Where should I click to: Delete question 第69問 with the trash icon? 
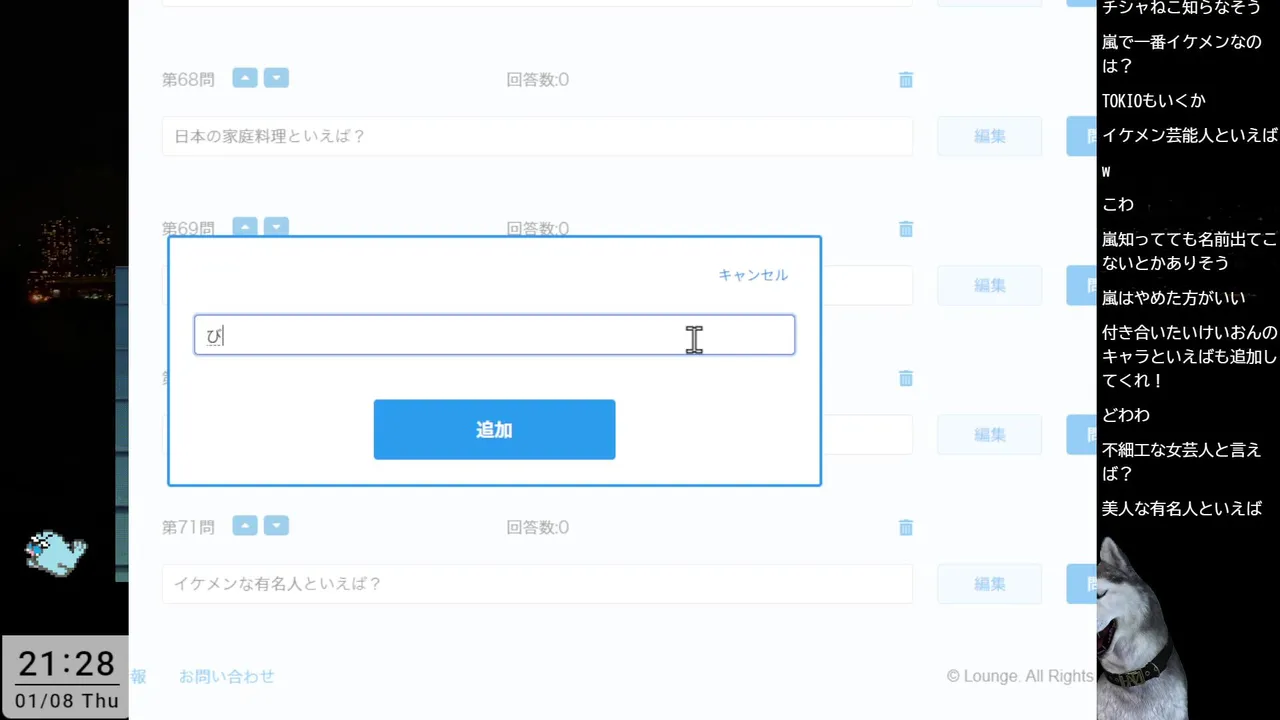pyautogui.click(x=906, y=229)
